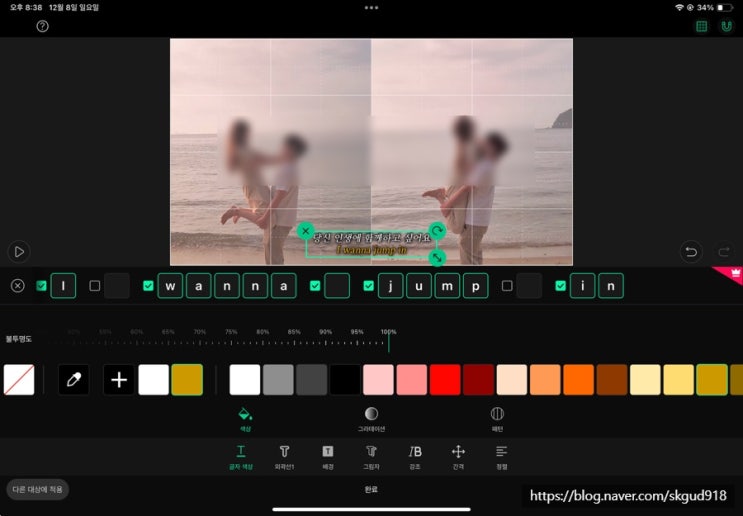743x516 pixels.
Task: Open the 정렬 alignment option
Action: pos(501,457)
